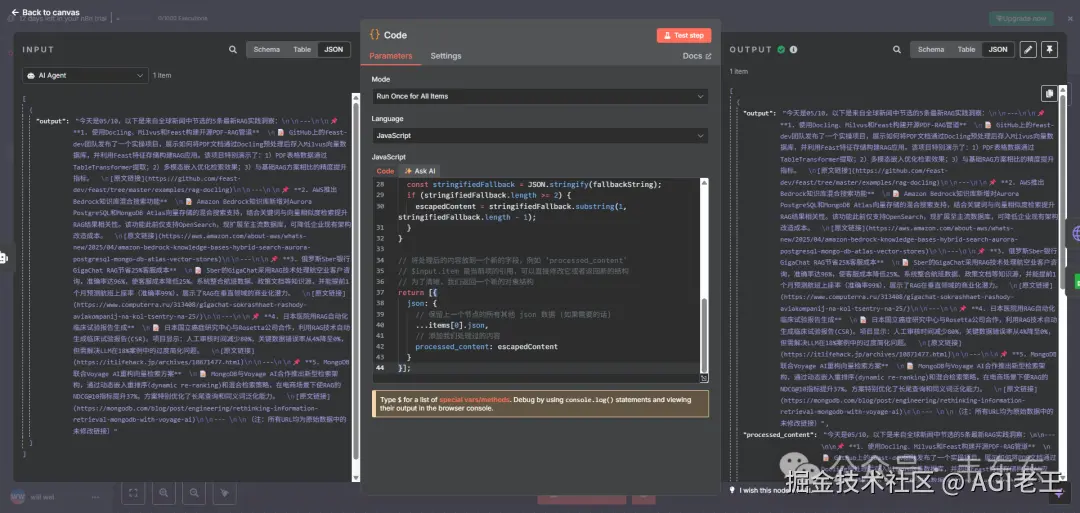Screen dimensions: 1080x513
Task: Select JSON view in the INPUT panel
Action: 334,50
